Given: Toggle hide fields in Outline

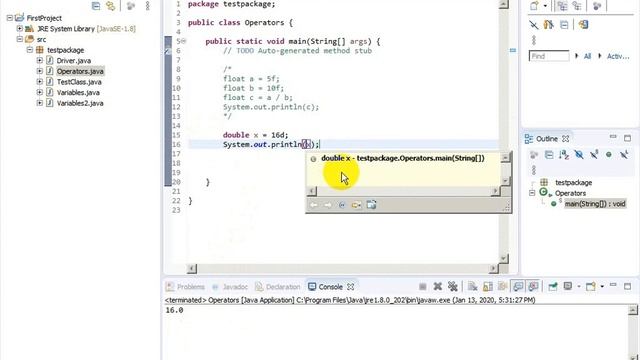Looking at the screenshot, I should click(579, 155).
